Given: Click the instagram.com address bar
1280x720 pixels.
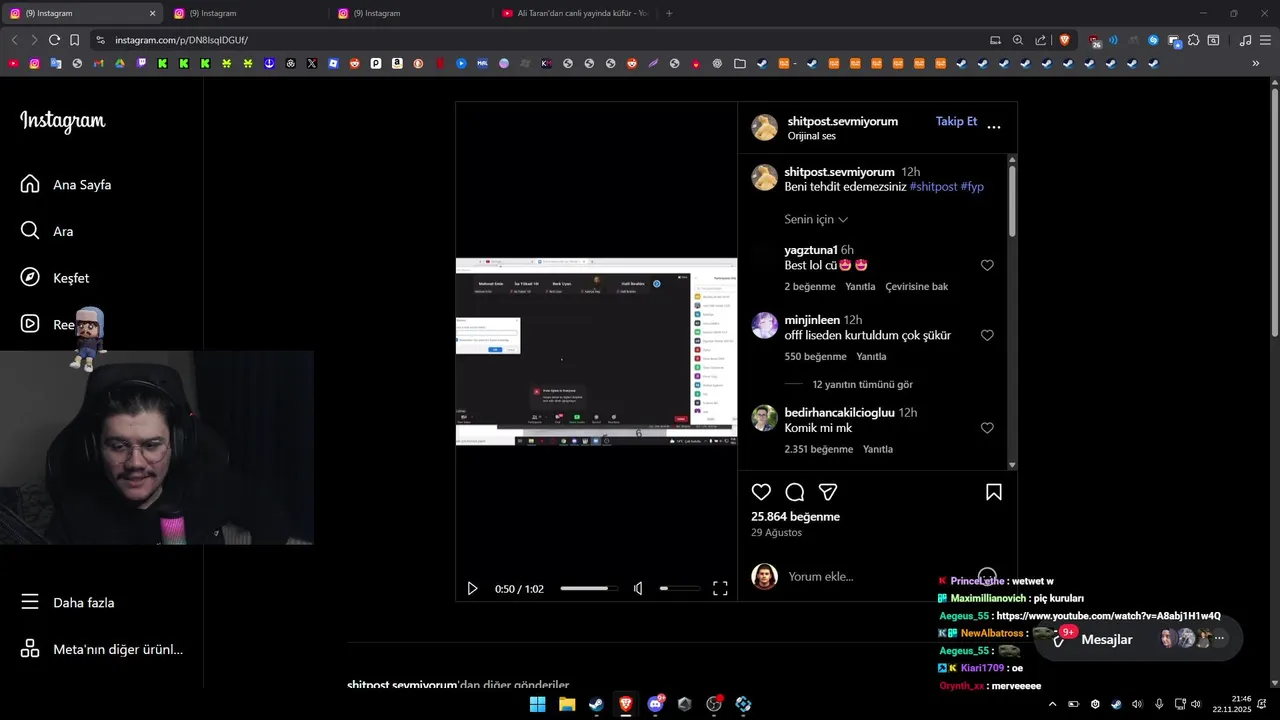Looking at the screenshot, I should click(540, 40).
